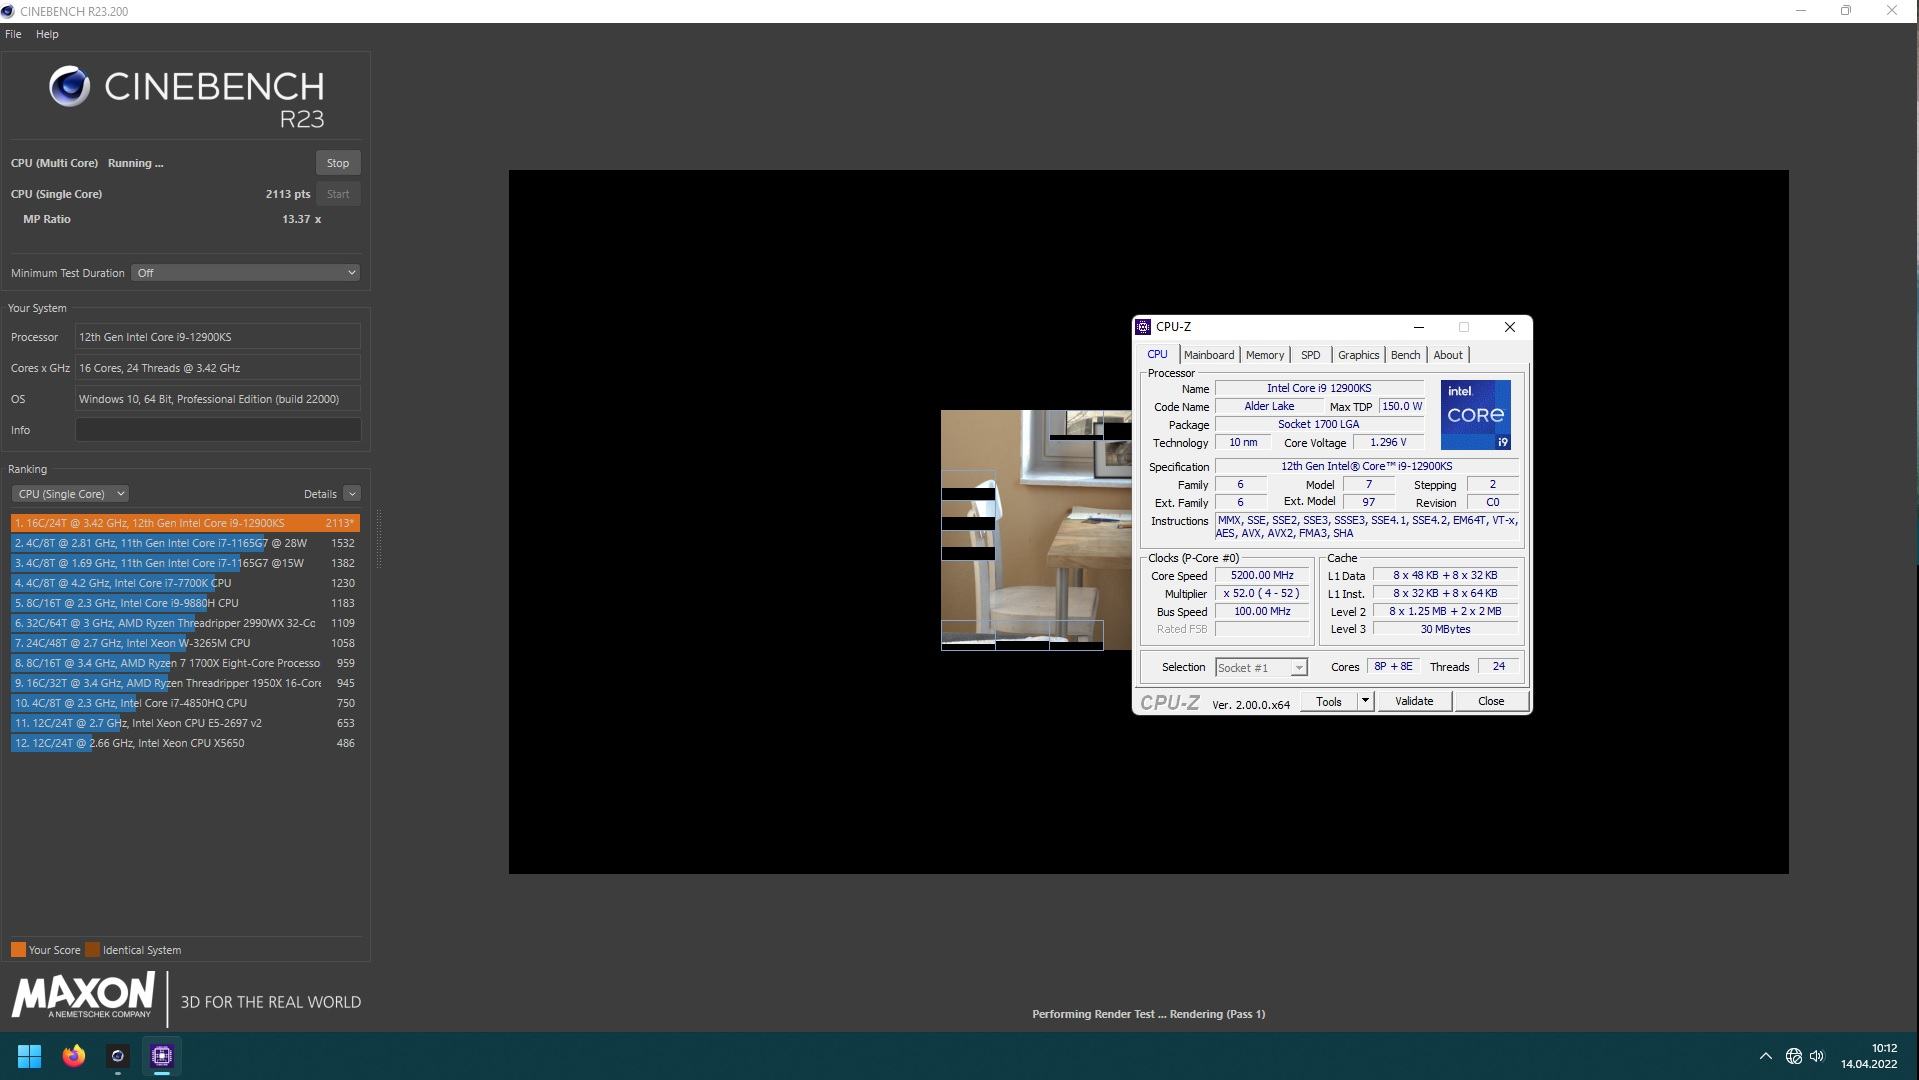The width and height of the screenshot is (1919, 1080).
Task: Open the About tab in CPU-Z
Action: (x=1447, y=355)
